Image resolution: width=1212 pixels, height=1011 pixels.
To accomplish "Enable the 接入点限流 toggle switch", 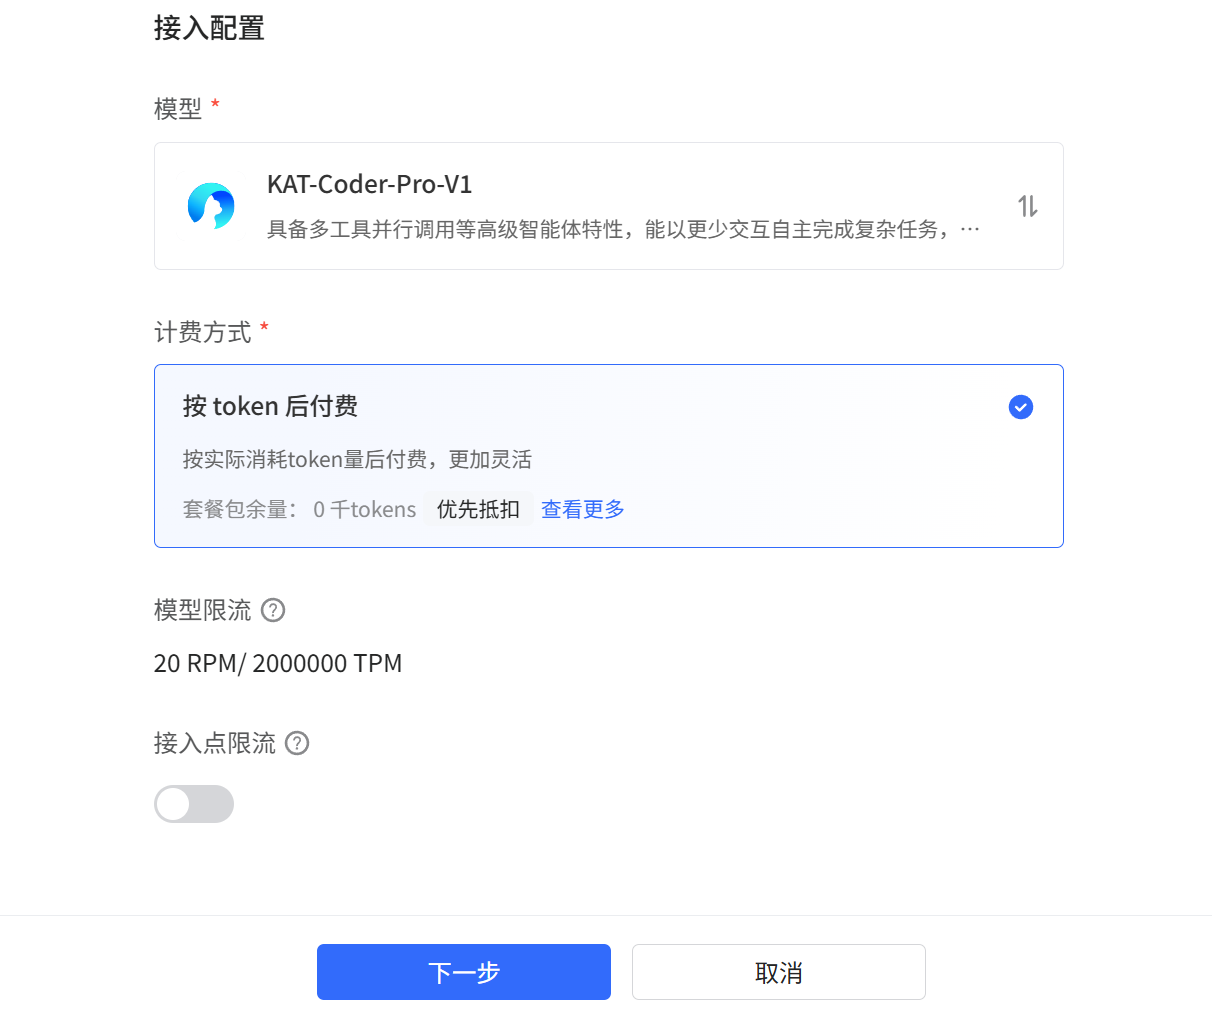I will click(194, 804).
